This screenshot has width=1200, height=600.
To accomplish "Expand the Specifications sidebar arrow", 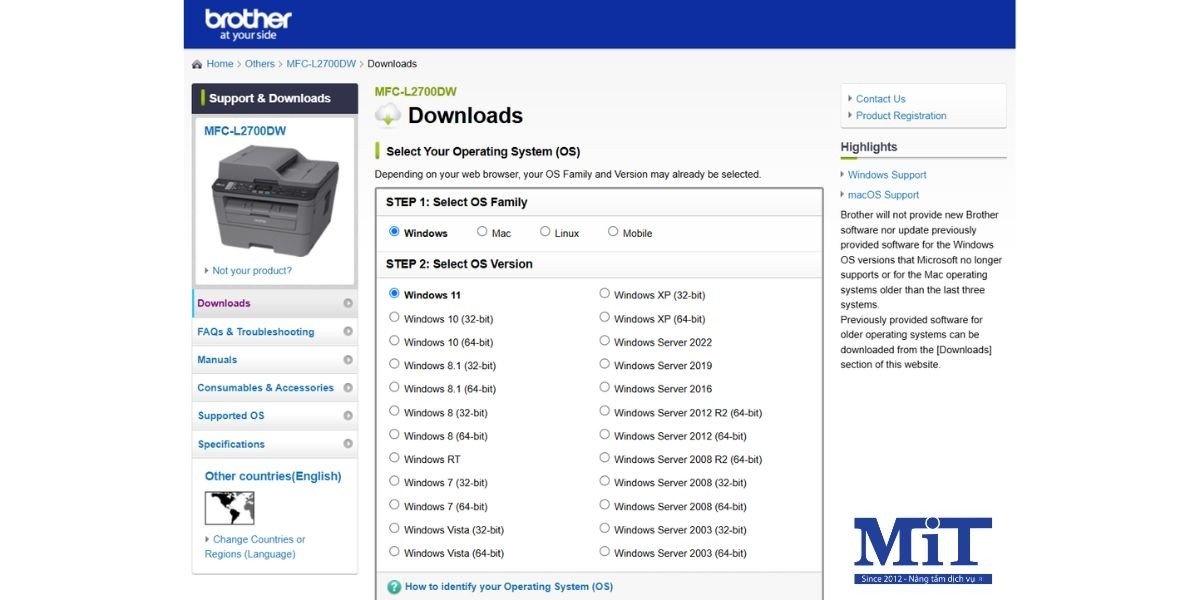I will [348, 444].
